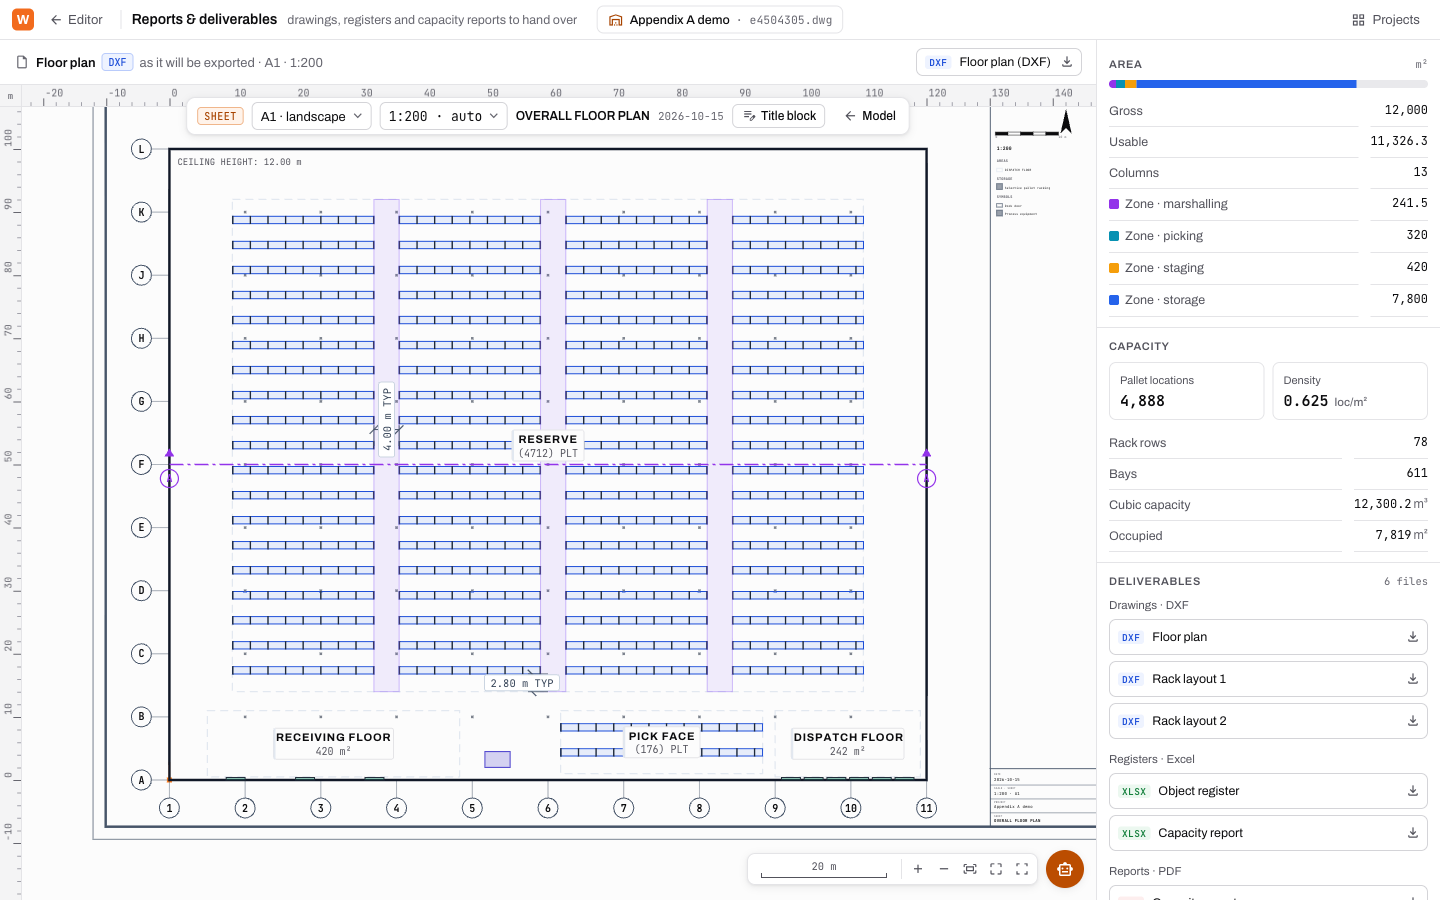Image resolution: width=1440 pixels, height=900 pixels.
Task: Zoom out with the minus icon
Action: (944, 869)
